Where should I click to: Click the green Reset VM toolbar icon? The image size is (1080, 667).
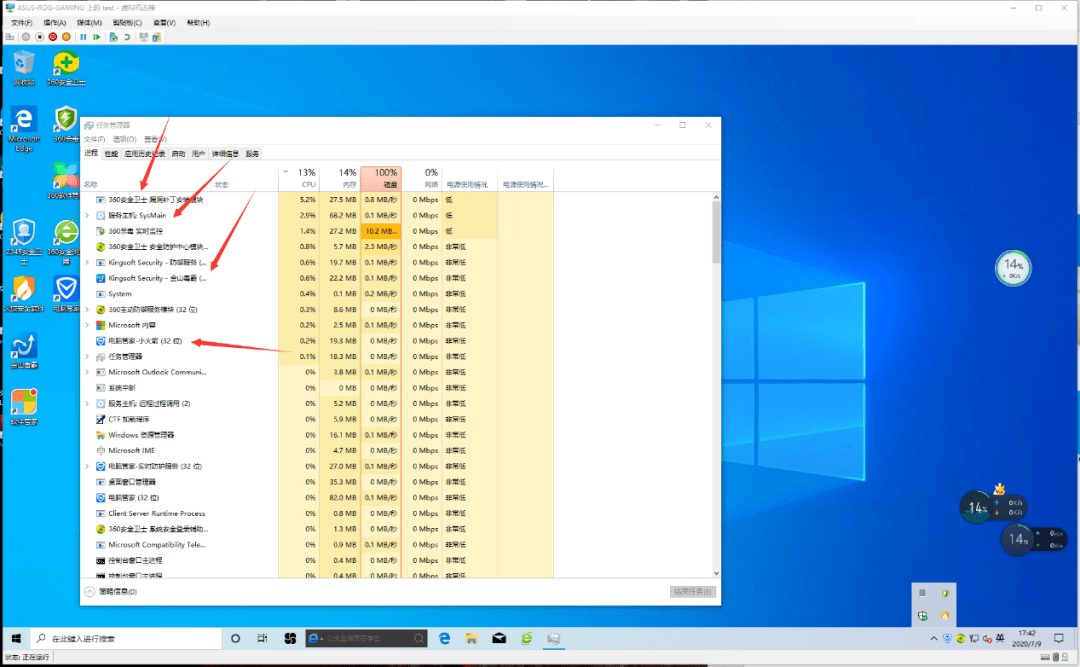(96, 37)
